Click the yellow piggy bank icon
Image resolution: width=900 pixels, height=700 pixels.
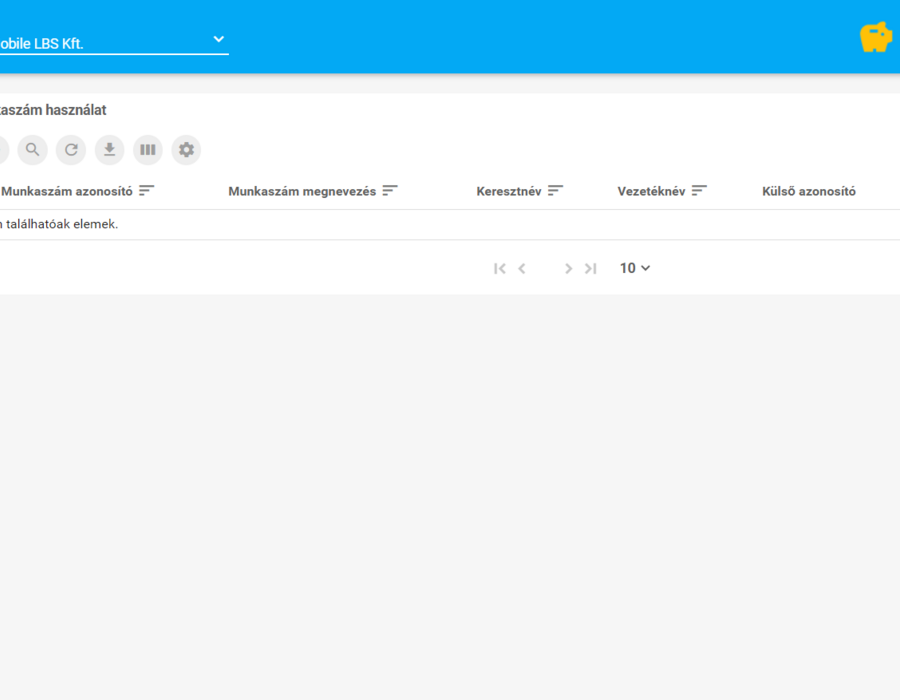point(876,37)
